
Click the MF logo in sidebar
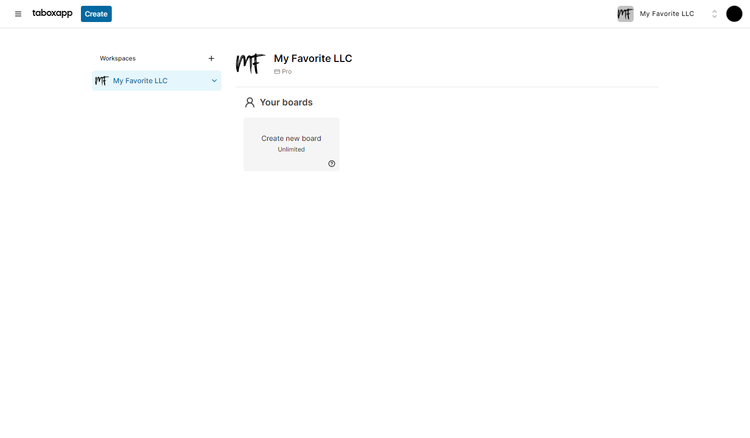pyautogui.click(x=101, y=81)
